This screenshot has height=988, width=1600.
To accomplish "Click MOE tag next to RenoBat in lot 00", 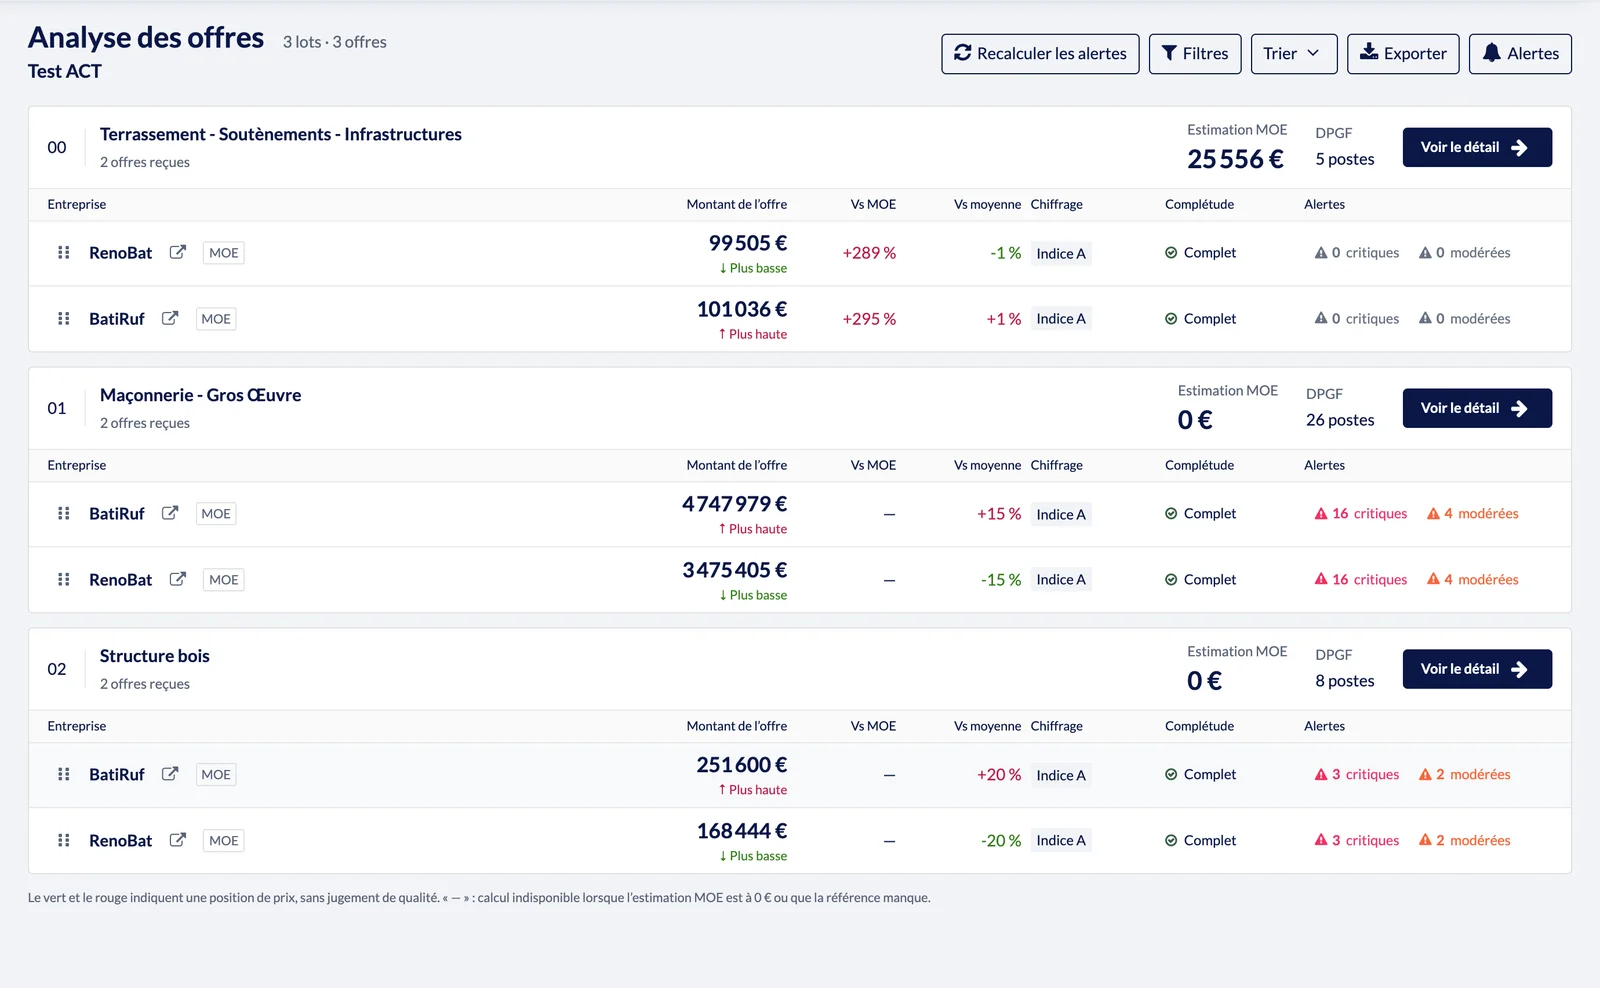I will [x=224, y=253].
